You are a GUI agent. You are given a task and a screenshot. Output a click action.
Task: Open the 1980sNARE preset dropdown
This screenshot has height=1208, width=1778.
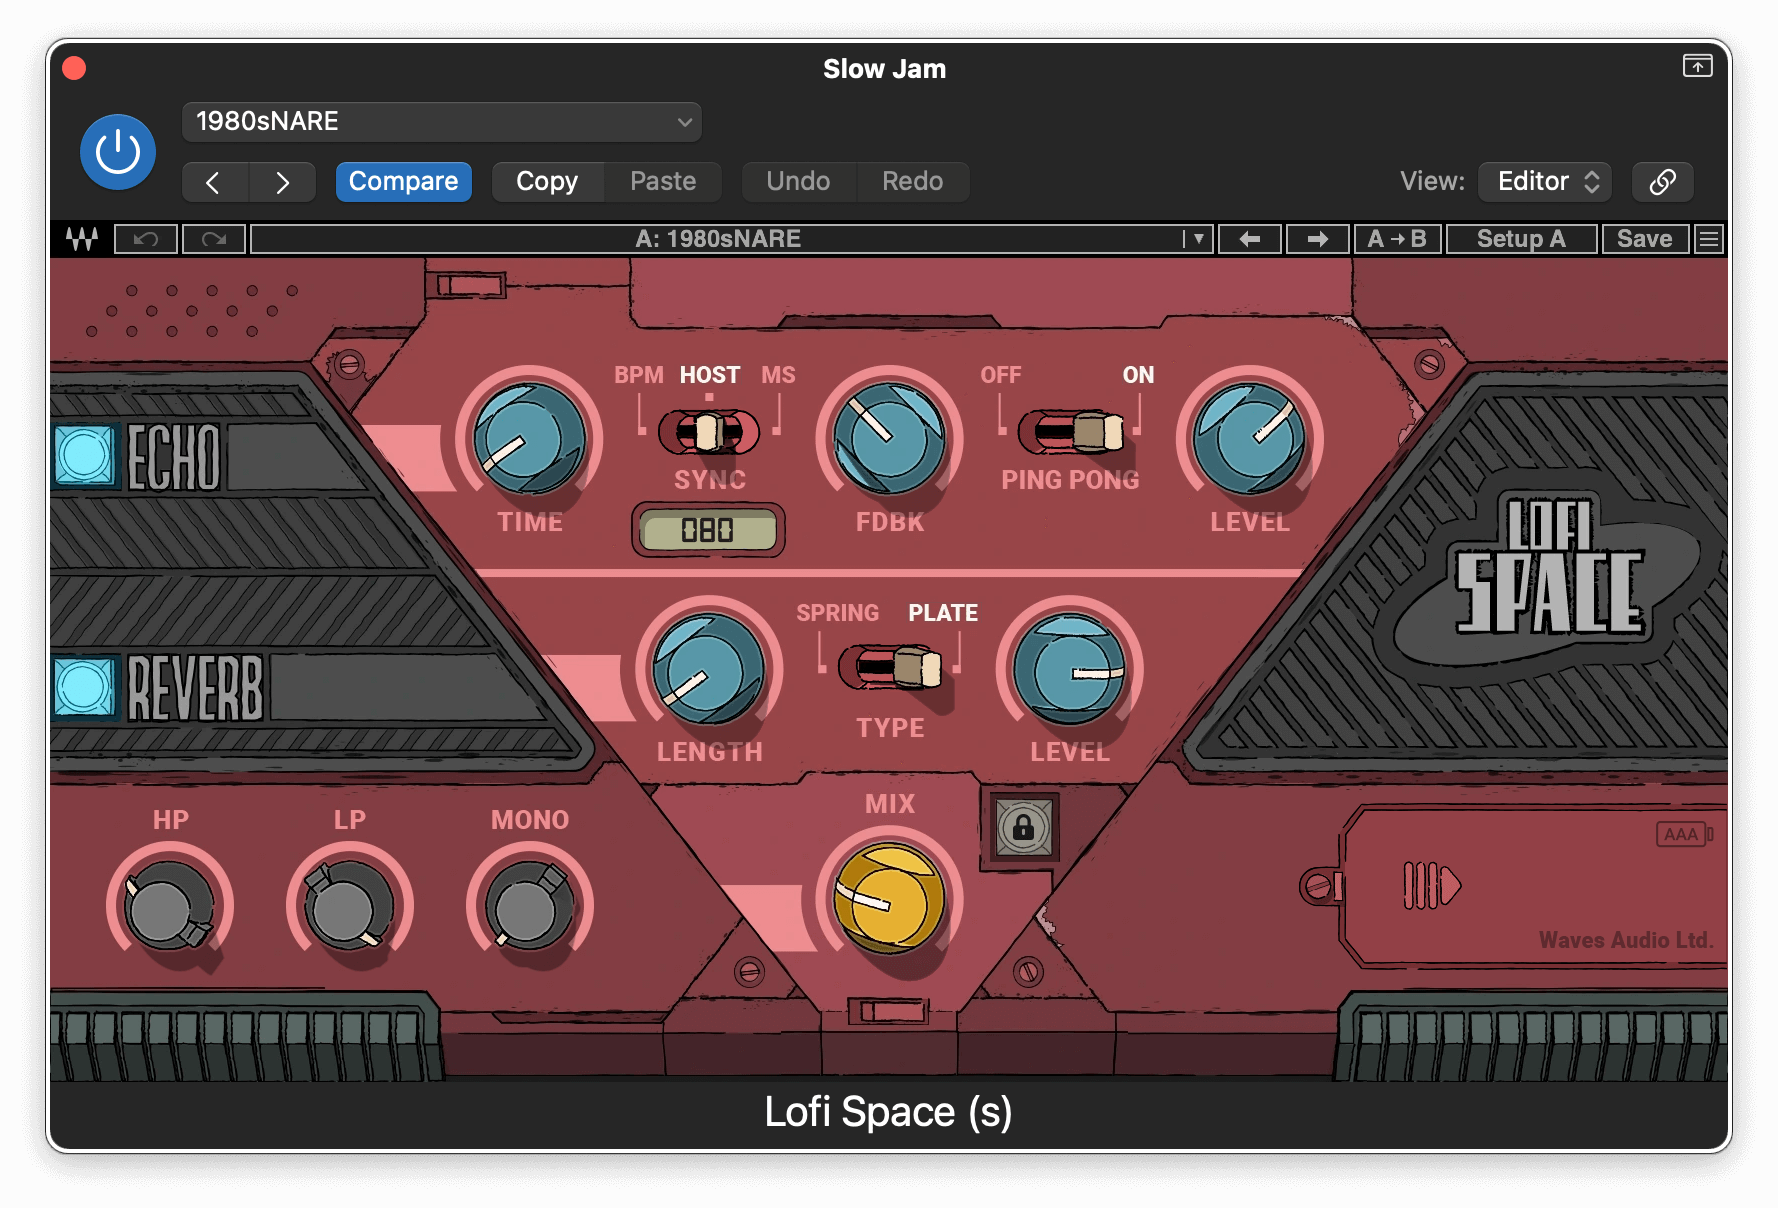coord(440,121)
